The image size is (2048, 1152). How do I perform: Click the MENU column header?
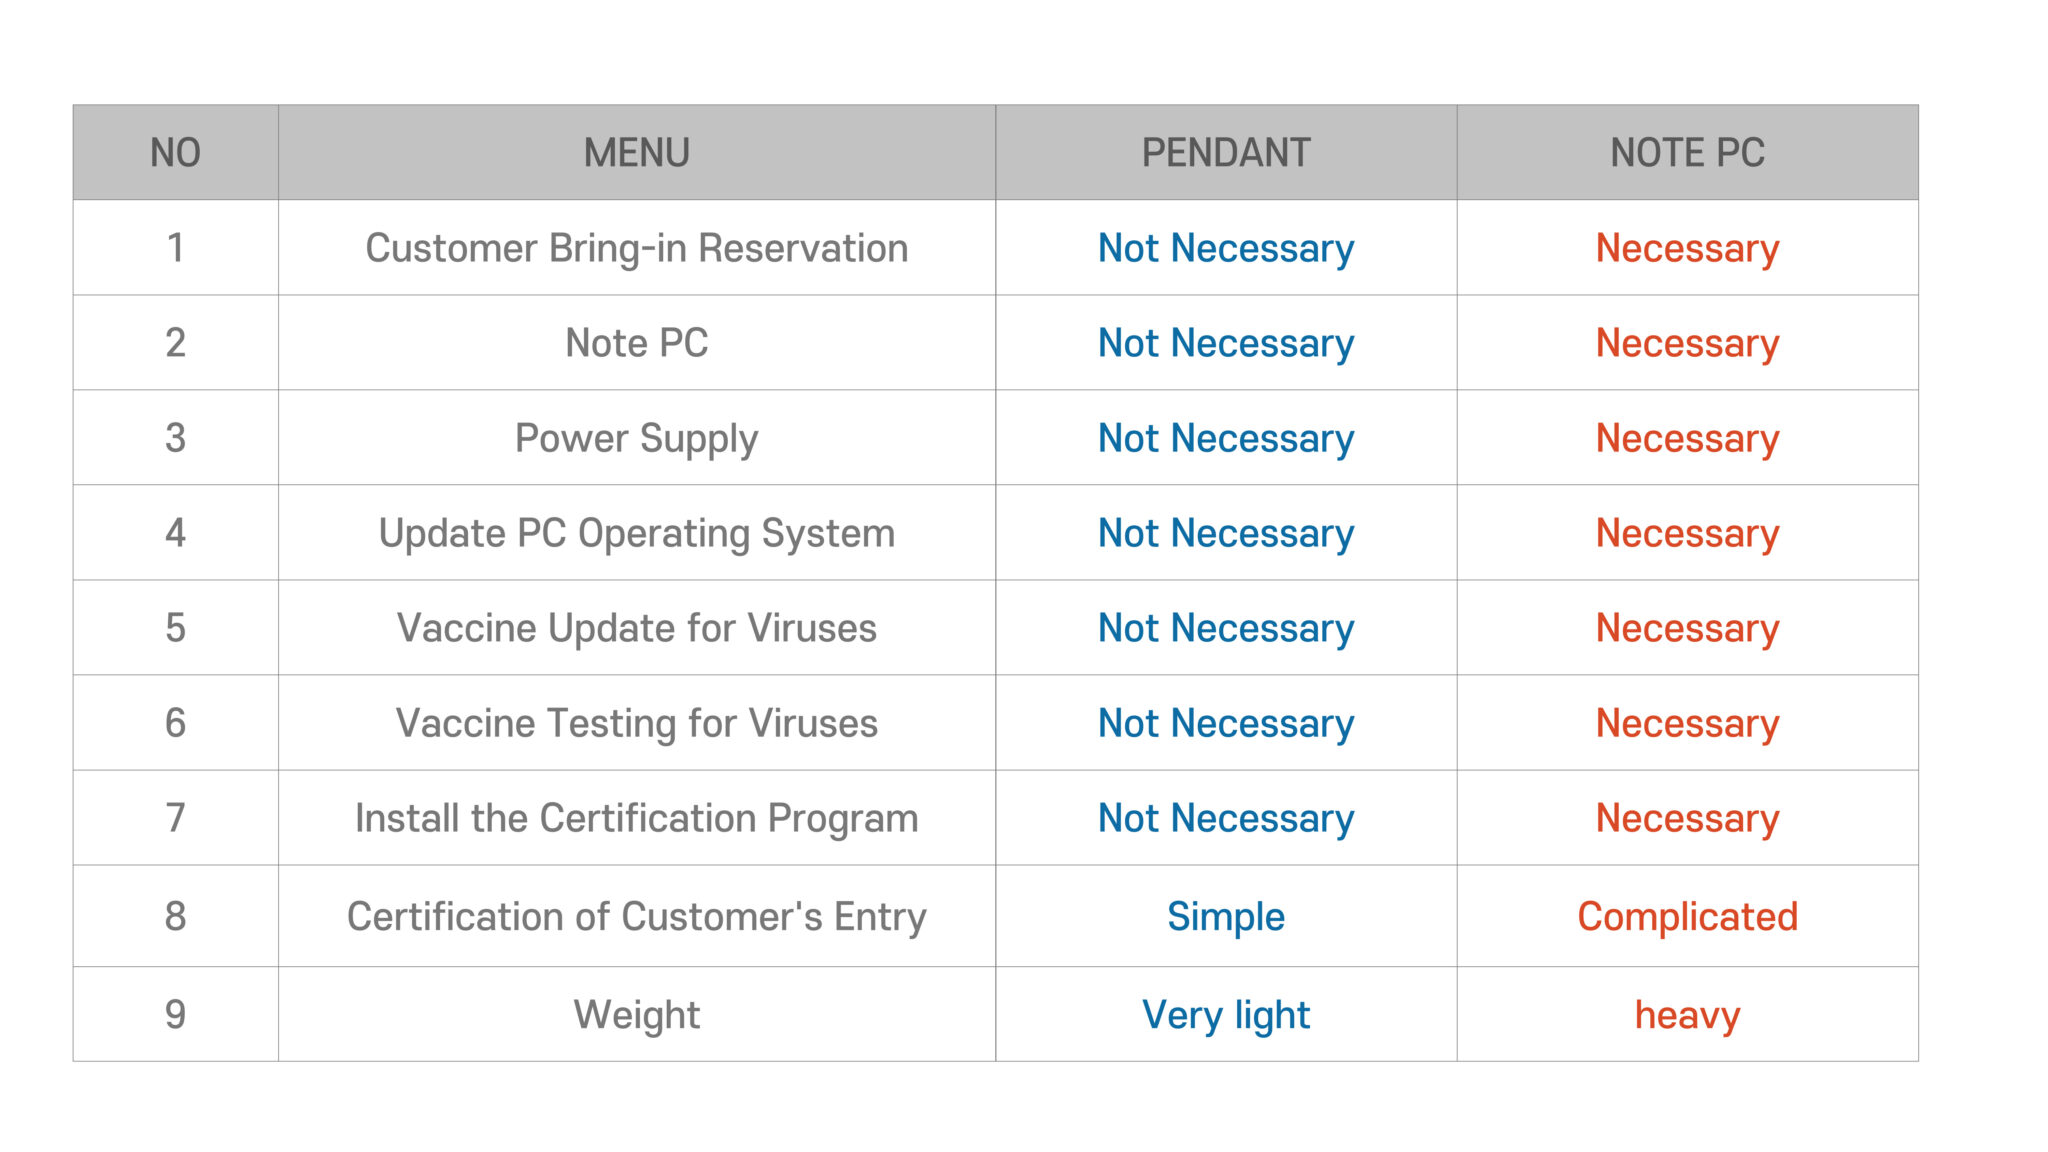pos(637,153)
